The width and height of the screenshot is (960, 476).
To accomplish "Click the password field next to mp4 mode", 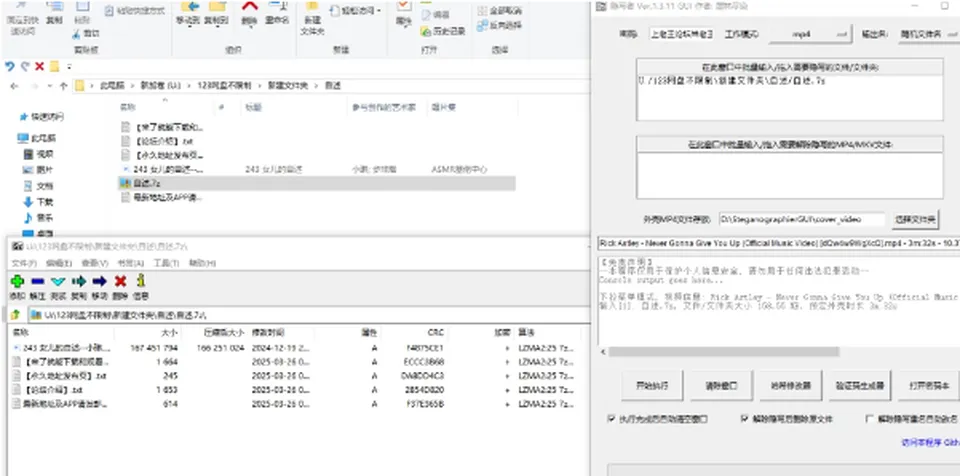I will [x=681, y=34].
